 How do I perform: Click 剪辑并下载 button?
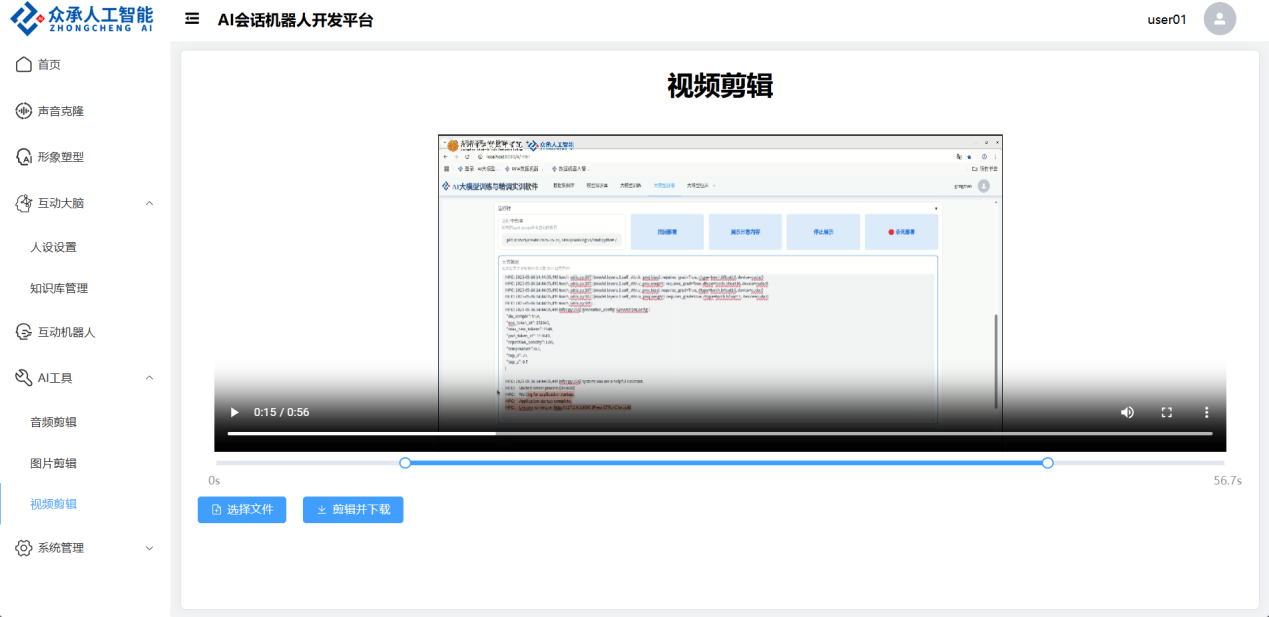[353, 510]
